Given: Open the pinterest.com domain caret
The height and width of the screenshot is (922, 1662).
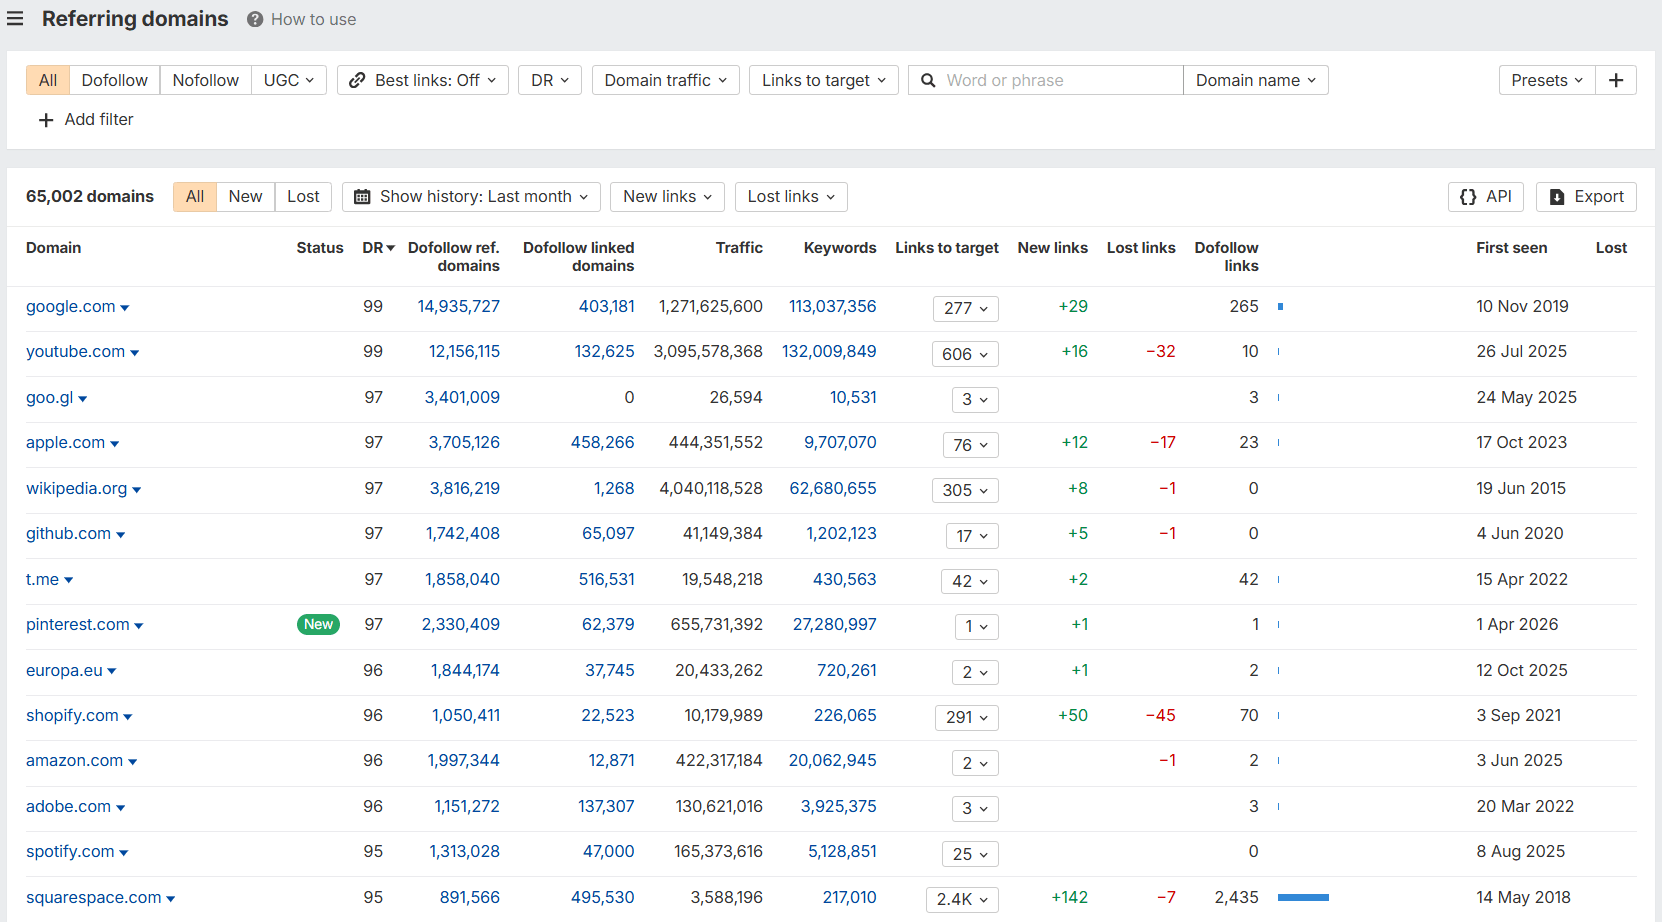Looking at the screenshot, I should pos(139,626).
